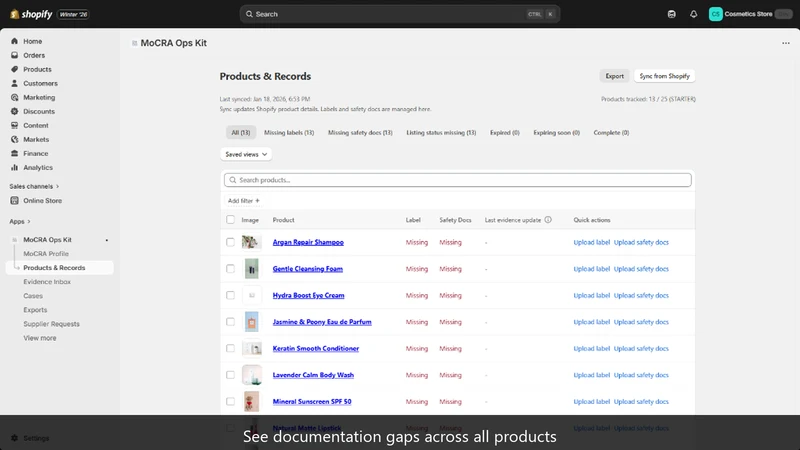This screenshot has height=450, width=800.
Task: Open the Hydra Boost Eye Cream link
Action: tap(308, 295)
